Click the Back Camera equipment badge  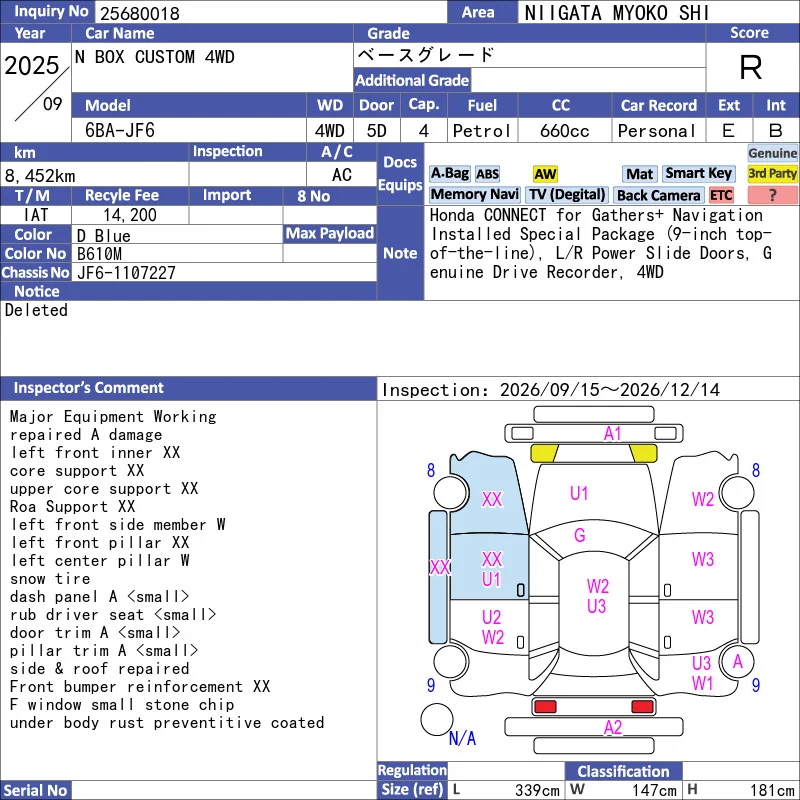click(x=658, y=195)
